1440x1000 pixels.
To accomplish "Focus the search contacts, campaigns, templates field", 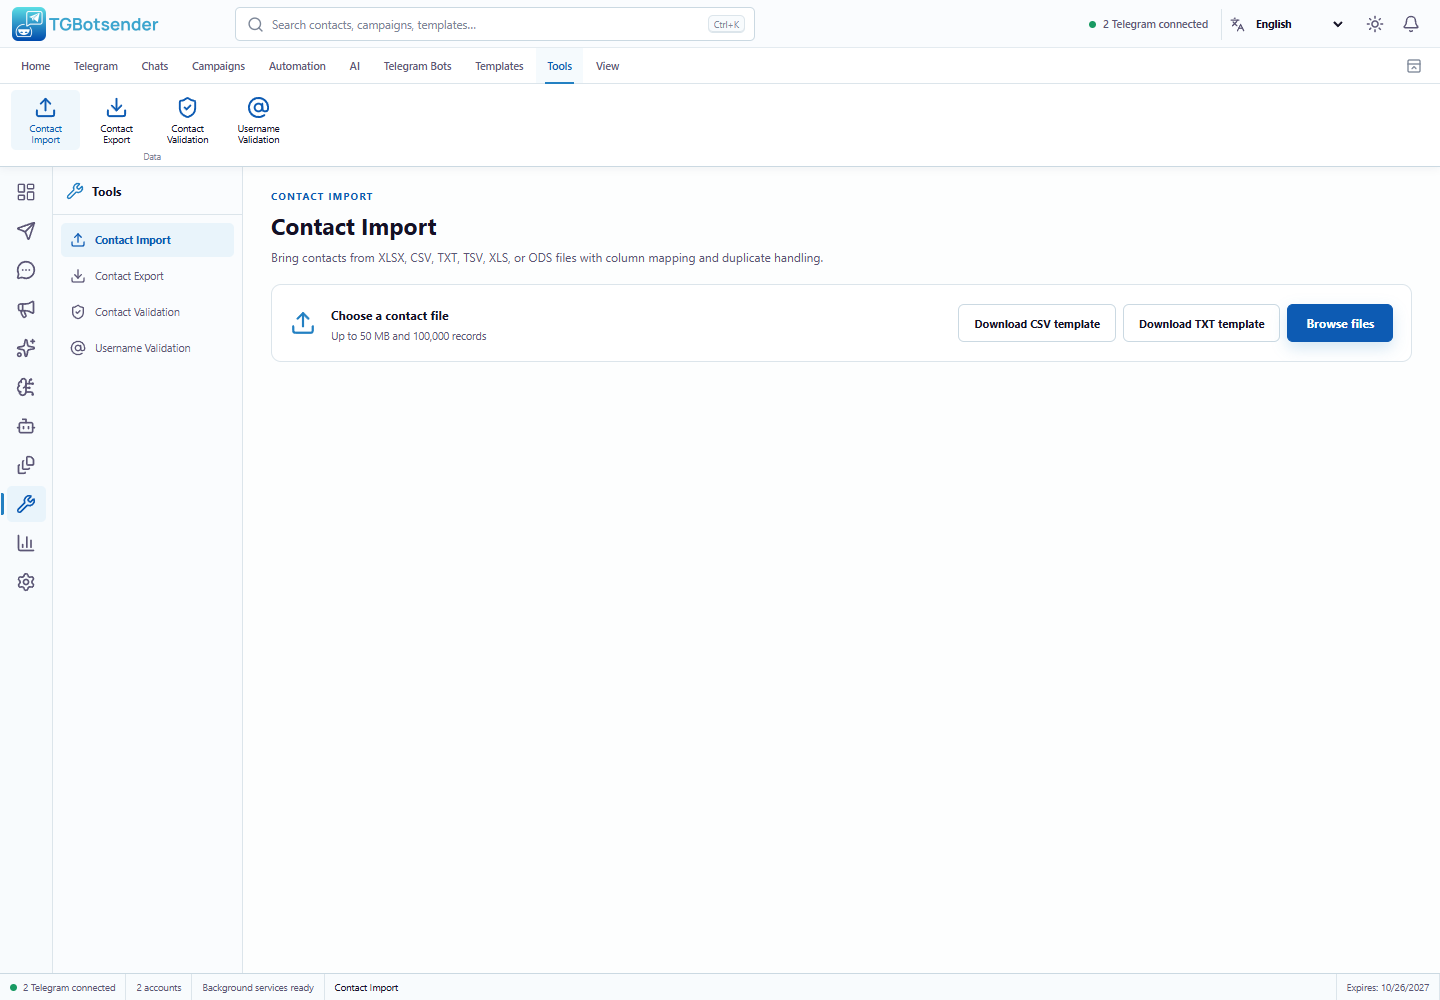I will pyautogui.click(x=495, y=24).
